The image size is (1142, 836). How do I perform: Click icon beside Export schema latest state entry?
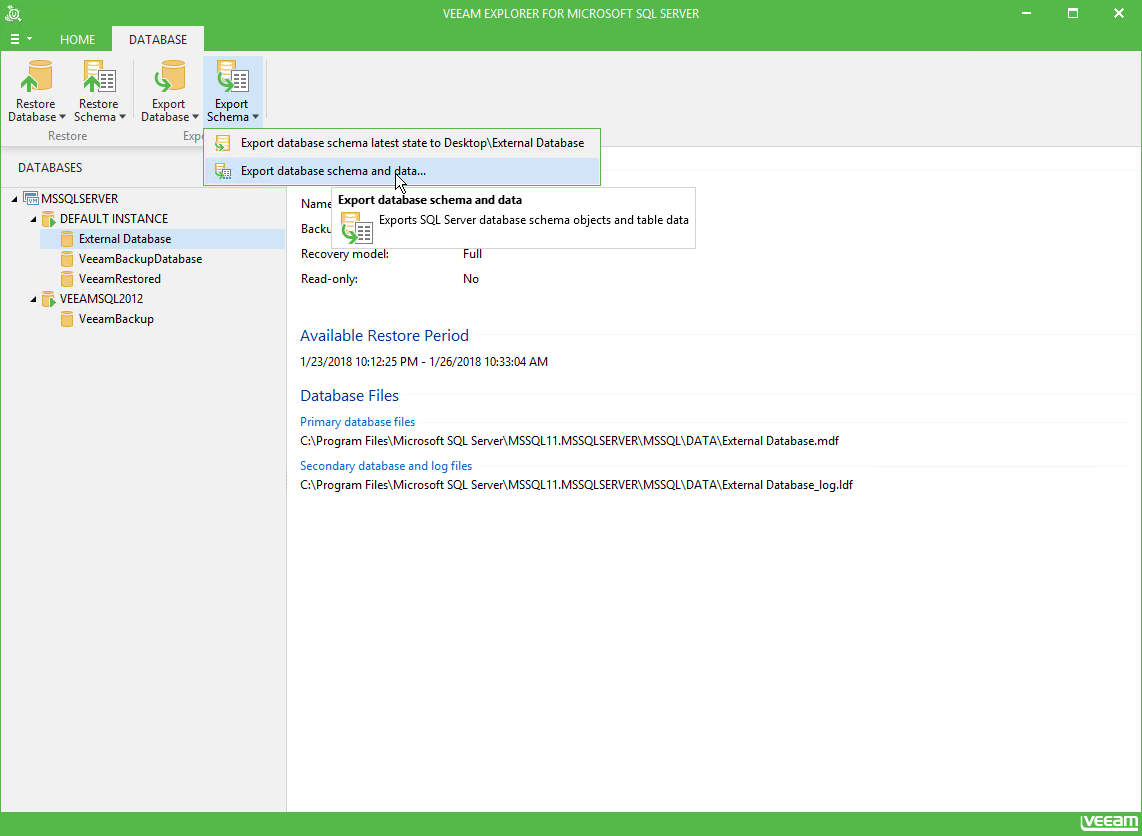pos(223,143)
